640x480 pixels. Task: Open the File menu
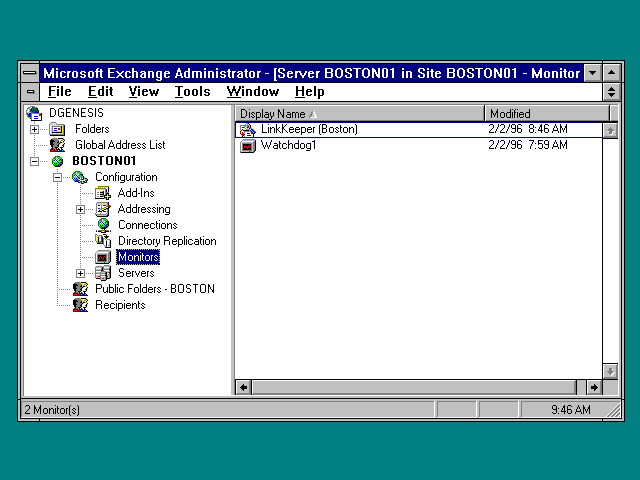(60, 91)
